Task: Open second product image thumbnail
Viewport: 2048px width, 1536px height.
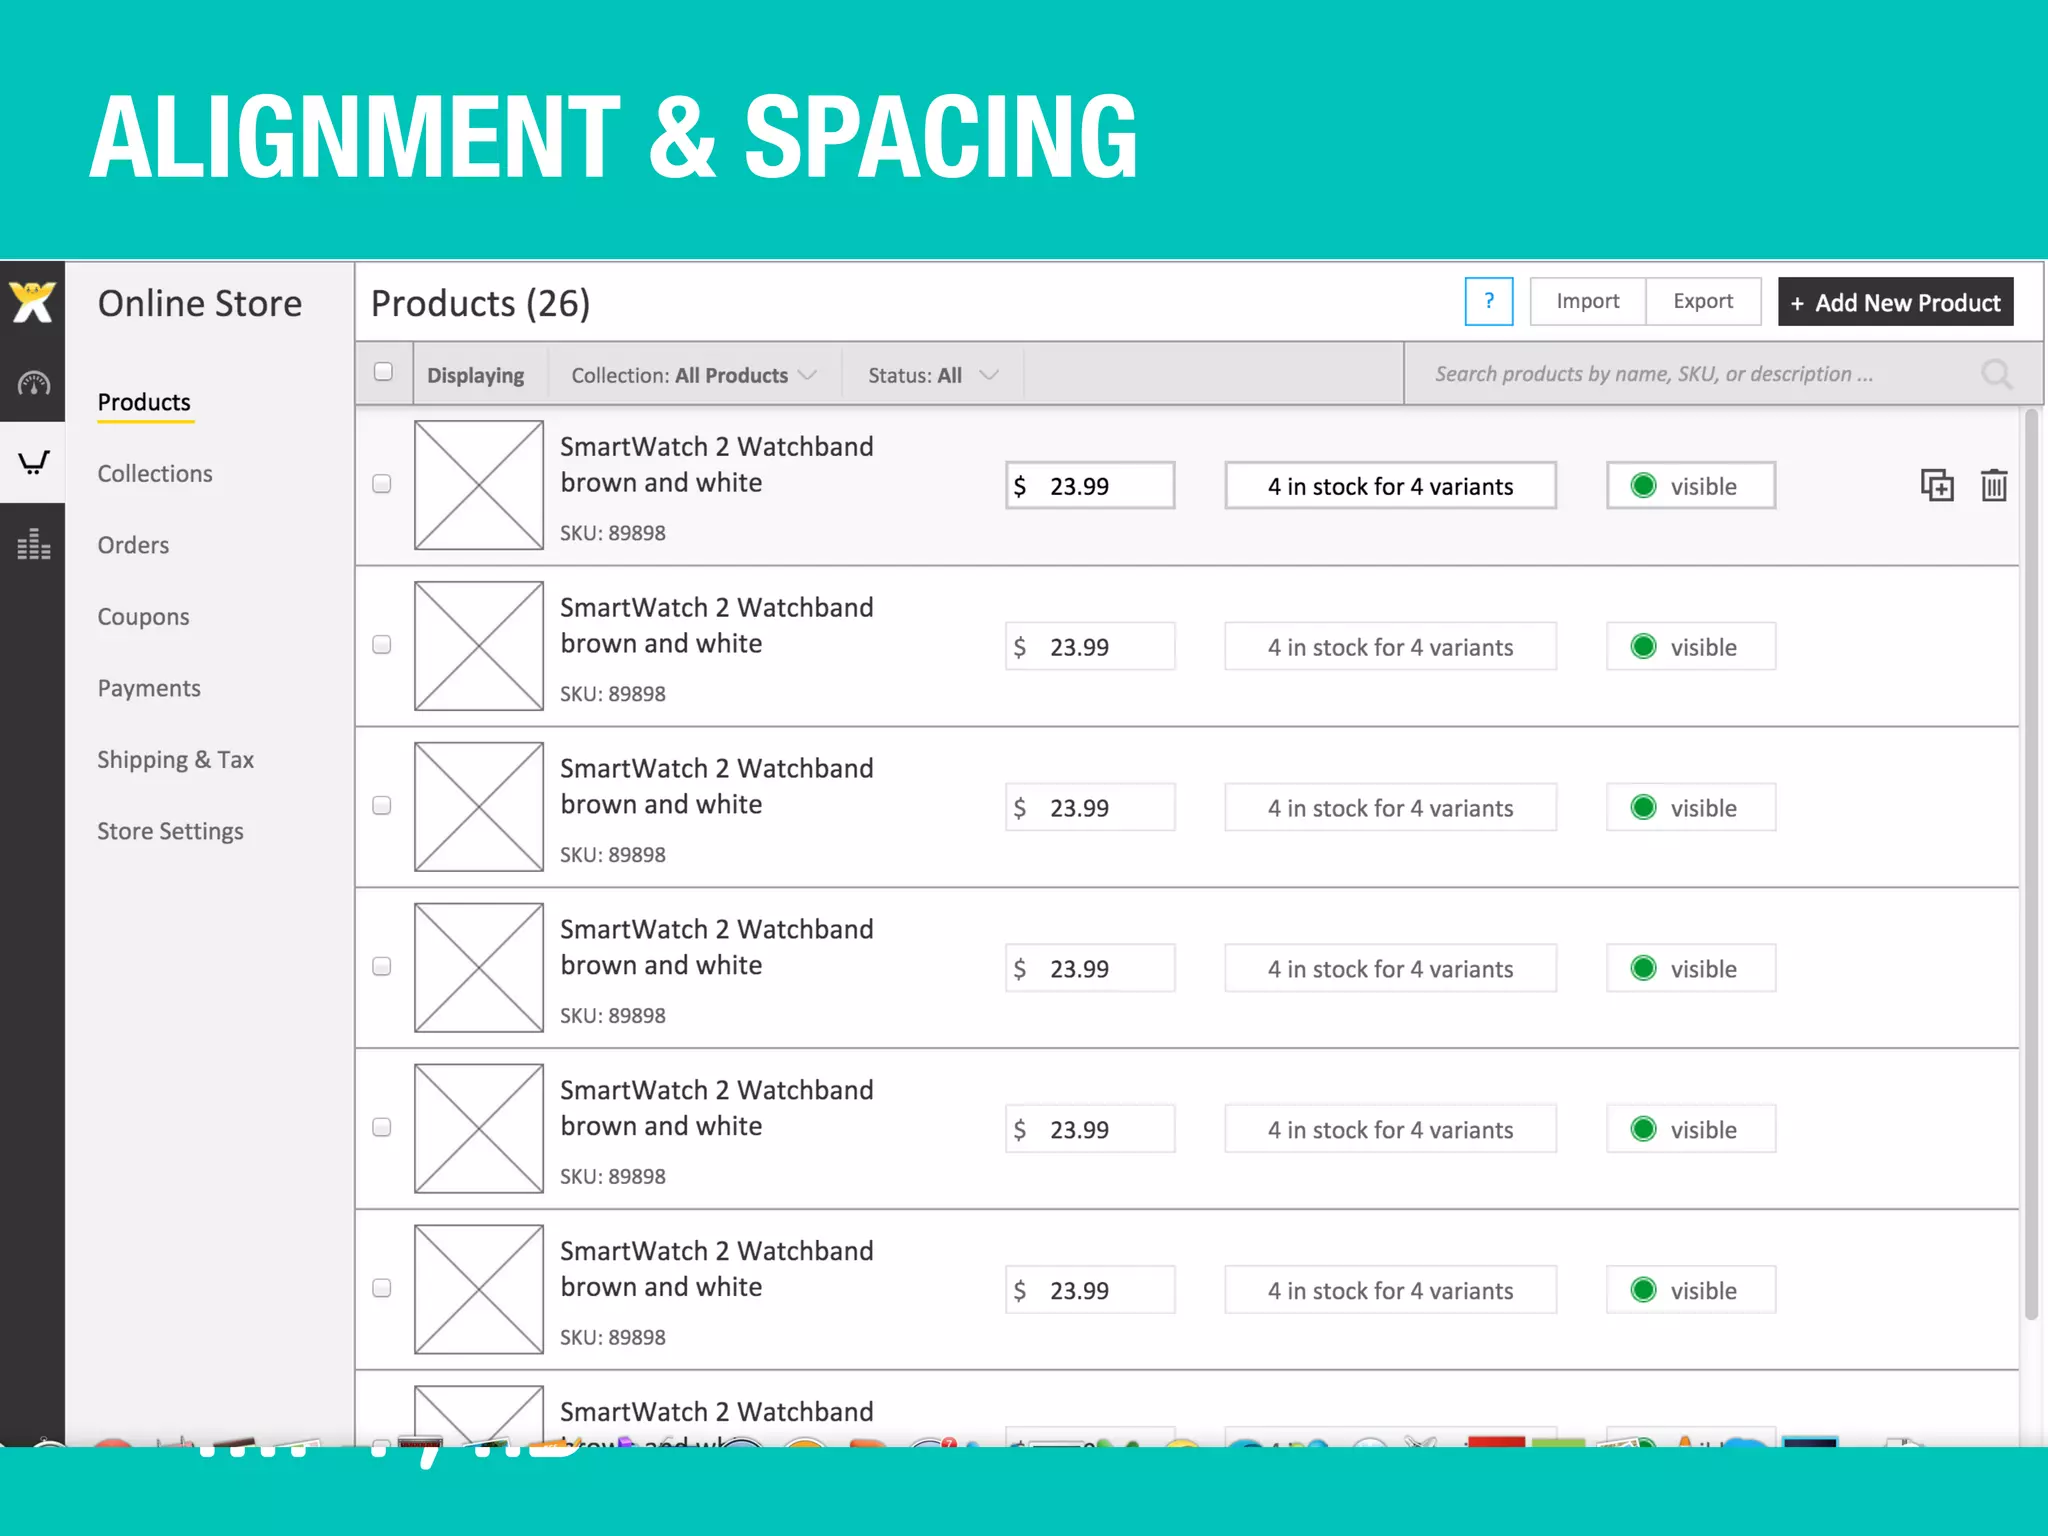Action: tap(479, 646)
